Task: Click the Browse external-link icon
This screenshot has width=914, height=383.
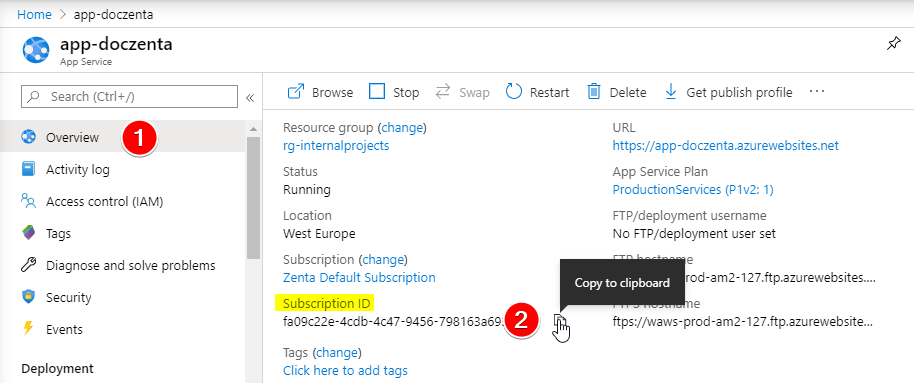Action: pyautogui.click(x=297, y=92)
